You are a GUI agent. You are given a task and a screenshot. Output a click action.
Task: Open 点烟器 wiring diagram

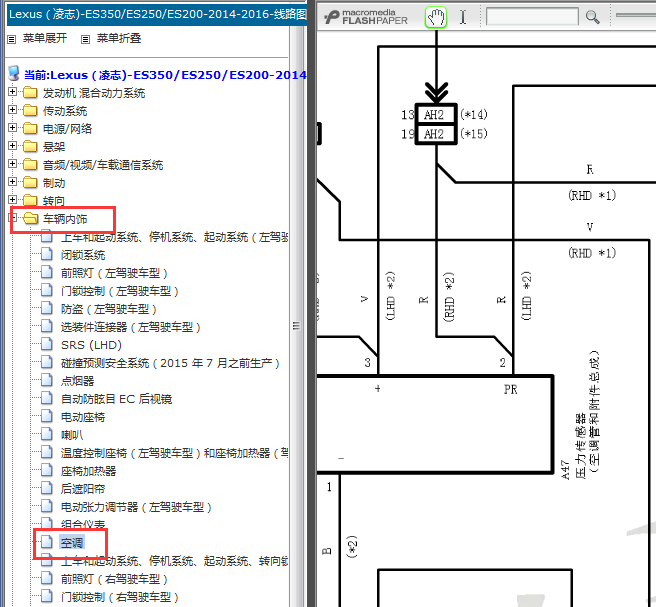point(77,381)
